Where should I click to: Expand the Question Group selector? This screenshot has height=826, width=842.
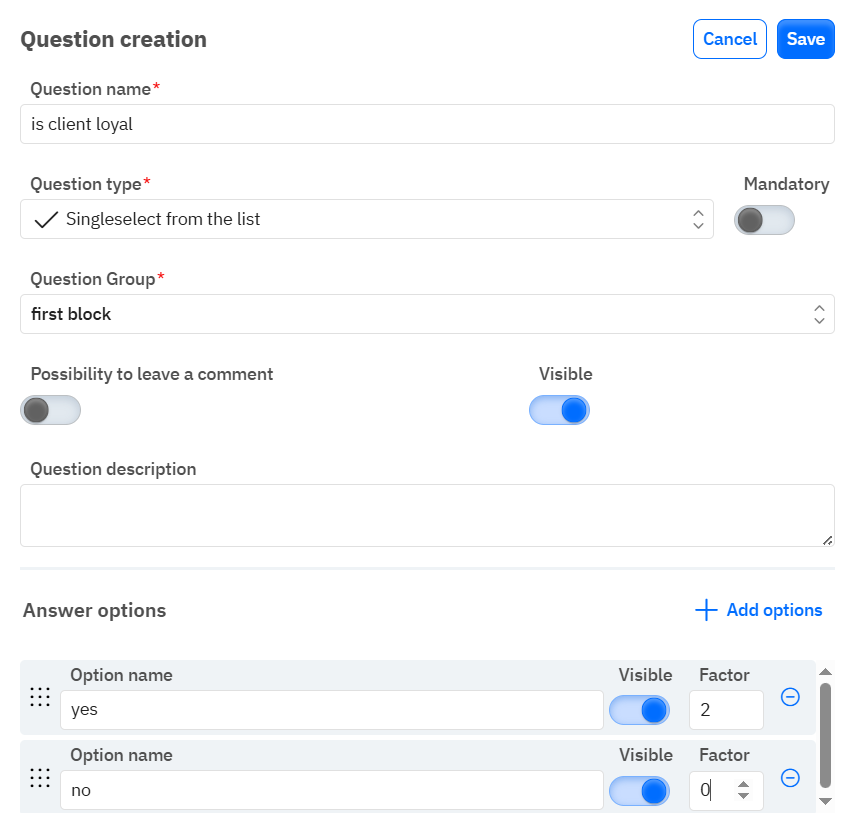coord(427,314)
